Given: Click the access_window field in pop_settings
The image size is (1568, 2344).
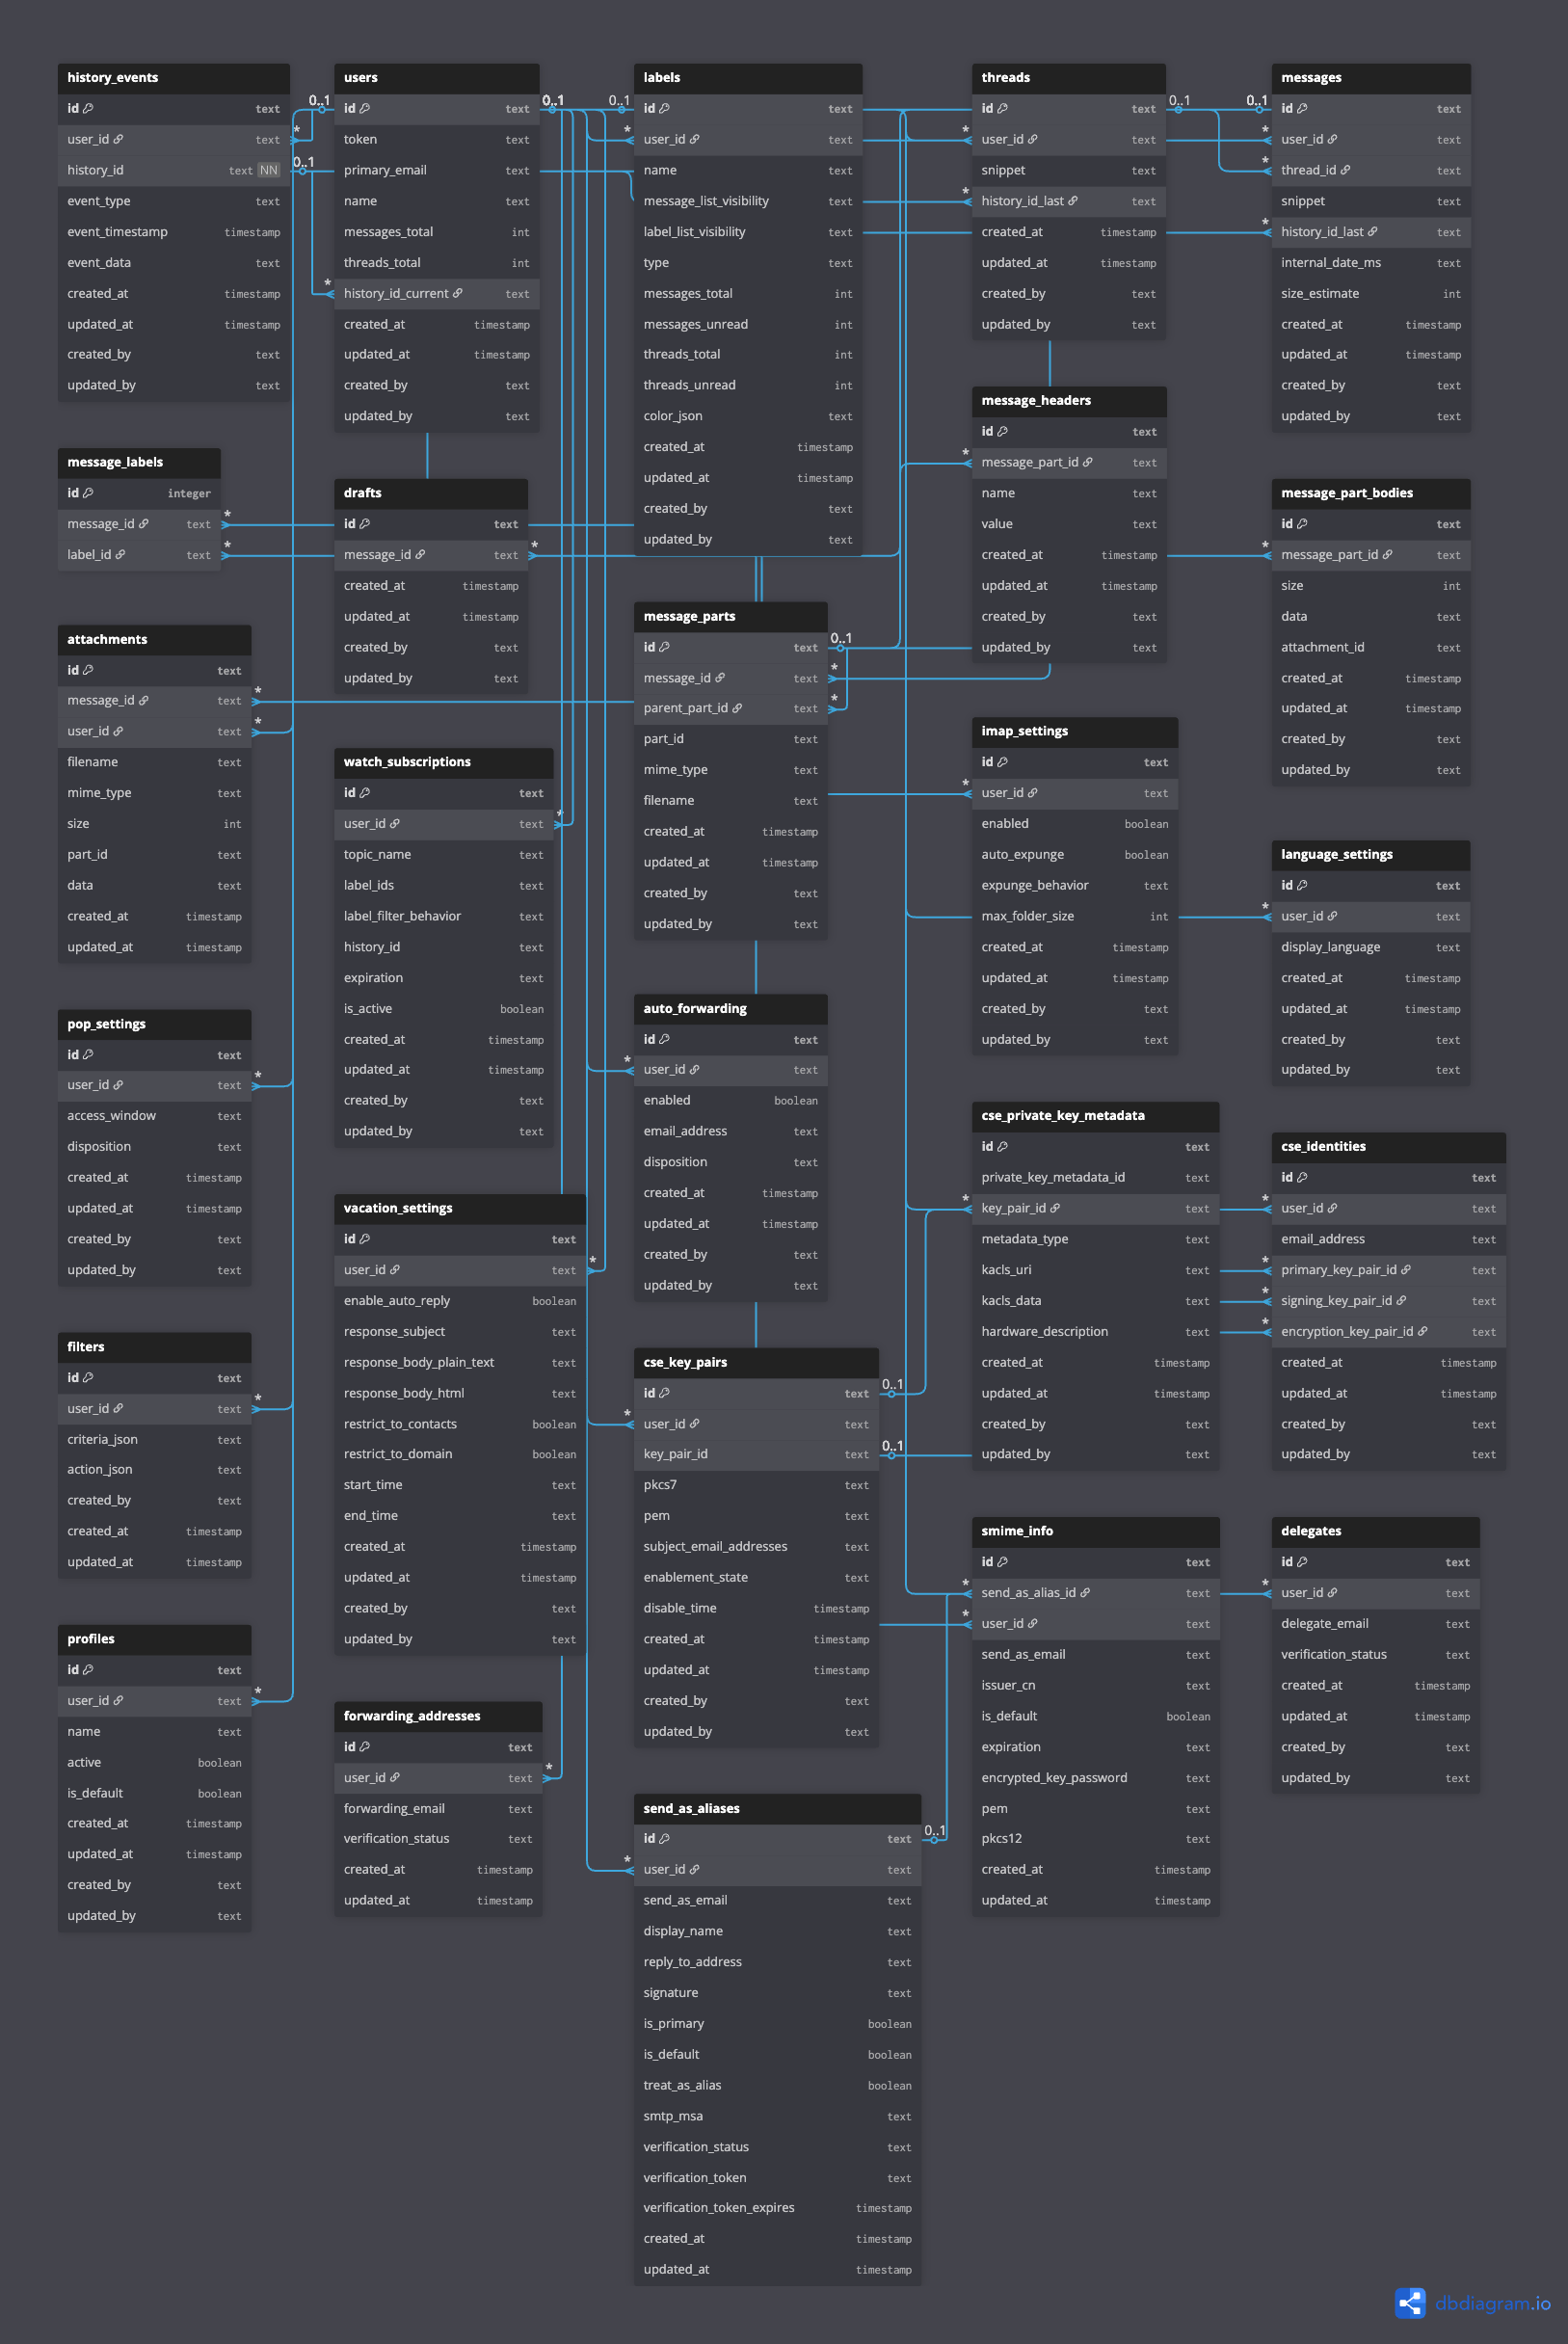Looking at the screenshot, I should (x=155, y=1116).
